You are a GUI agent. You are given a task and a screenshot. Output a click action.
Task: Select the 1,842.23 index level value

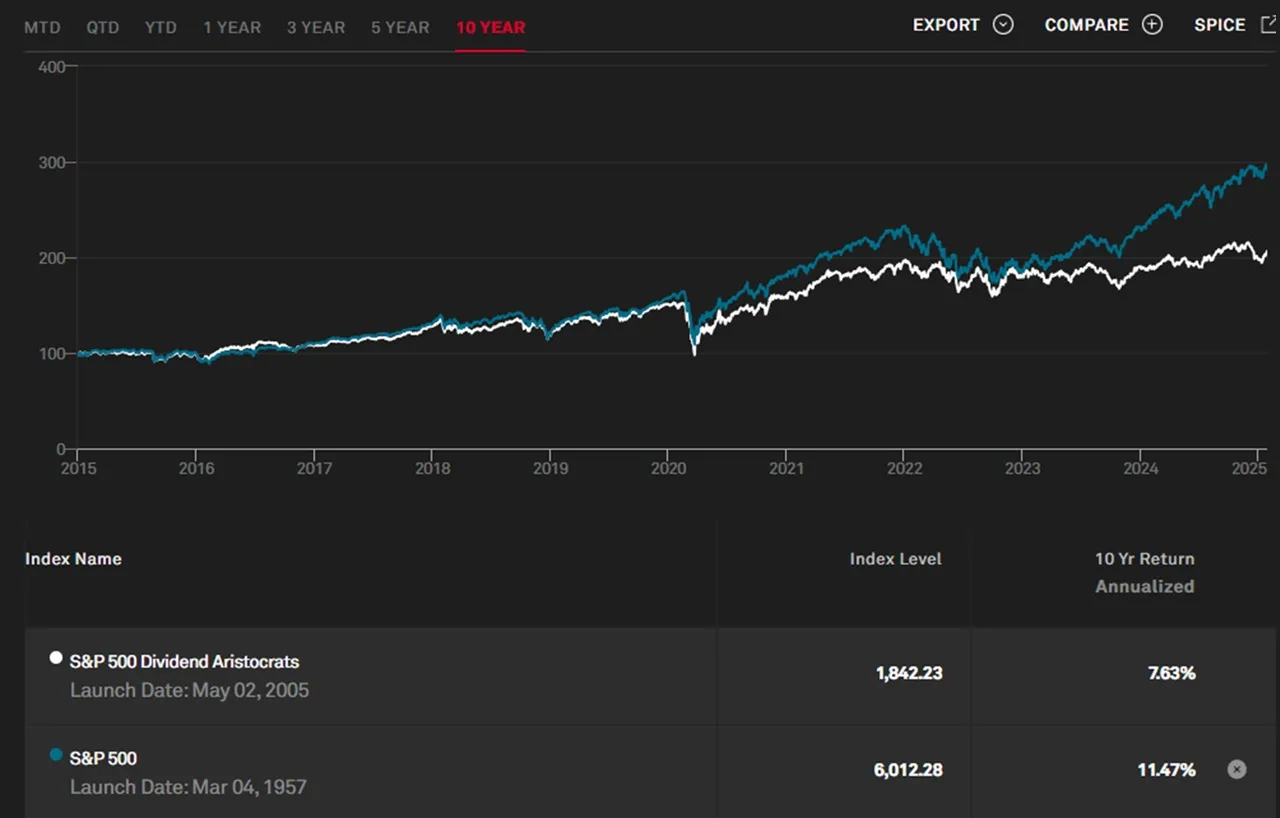(x=909, y=673)
